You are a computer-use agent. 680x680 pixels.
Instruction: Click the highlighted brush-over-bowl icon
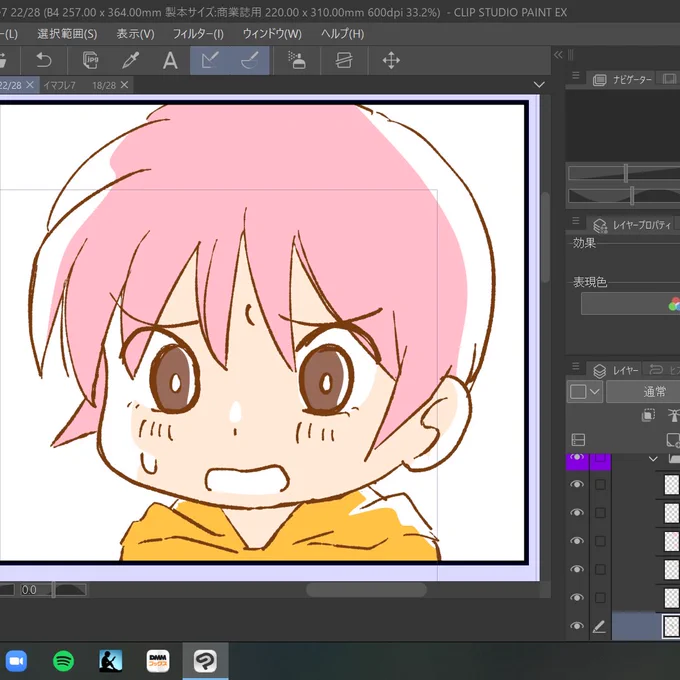[249, 60]
